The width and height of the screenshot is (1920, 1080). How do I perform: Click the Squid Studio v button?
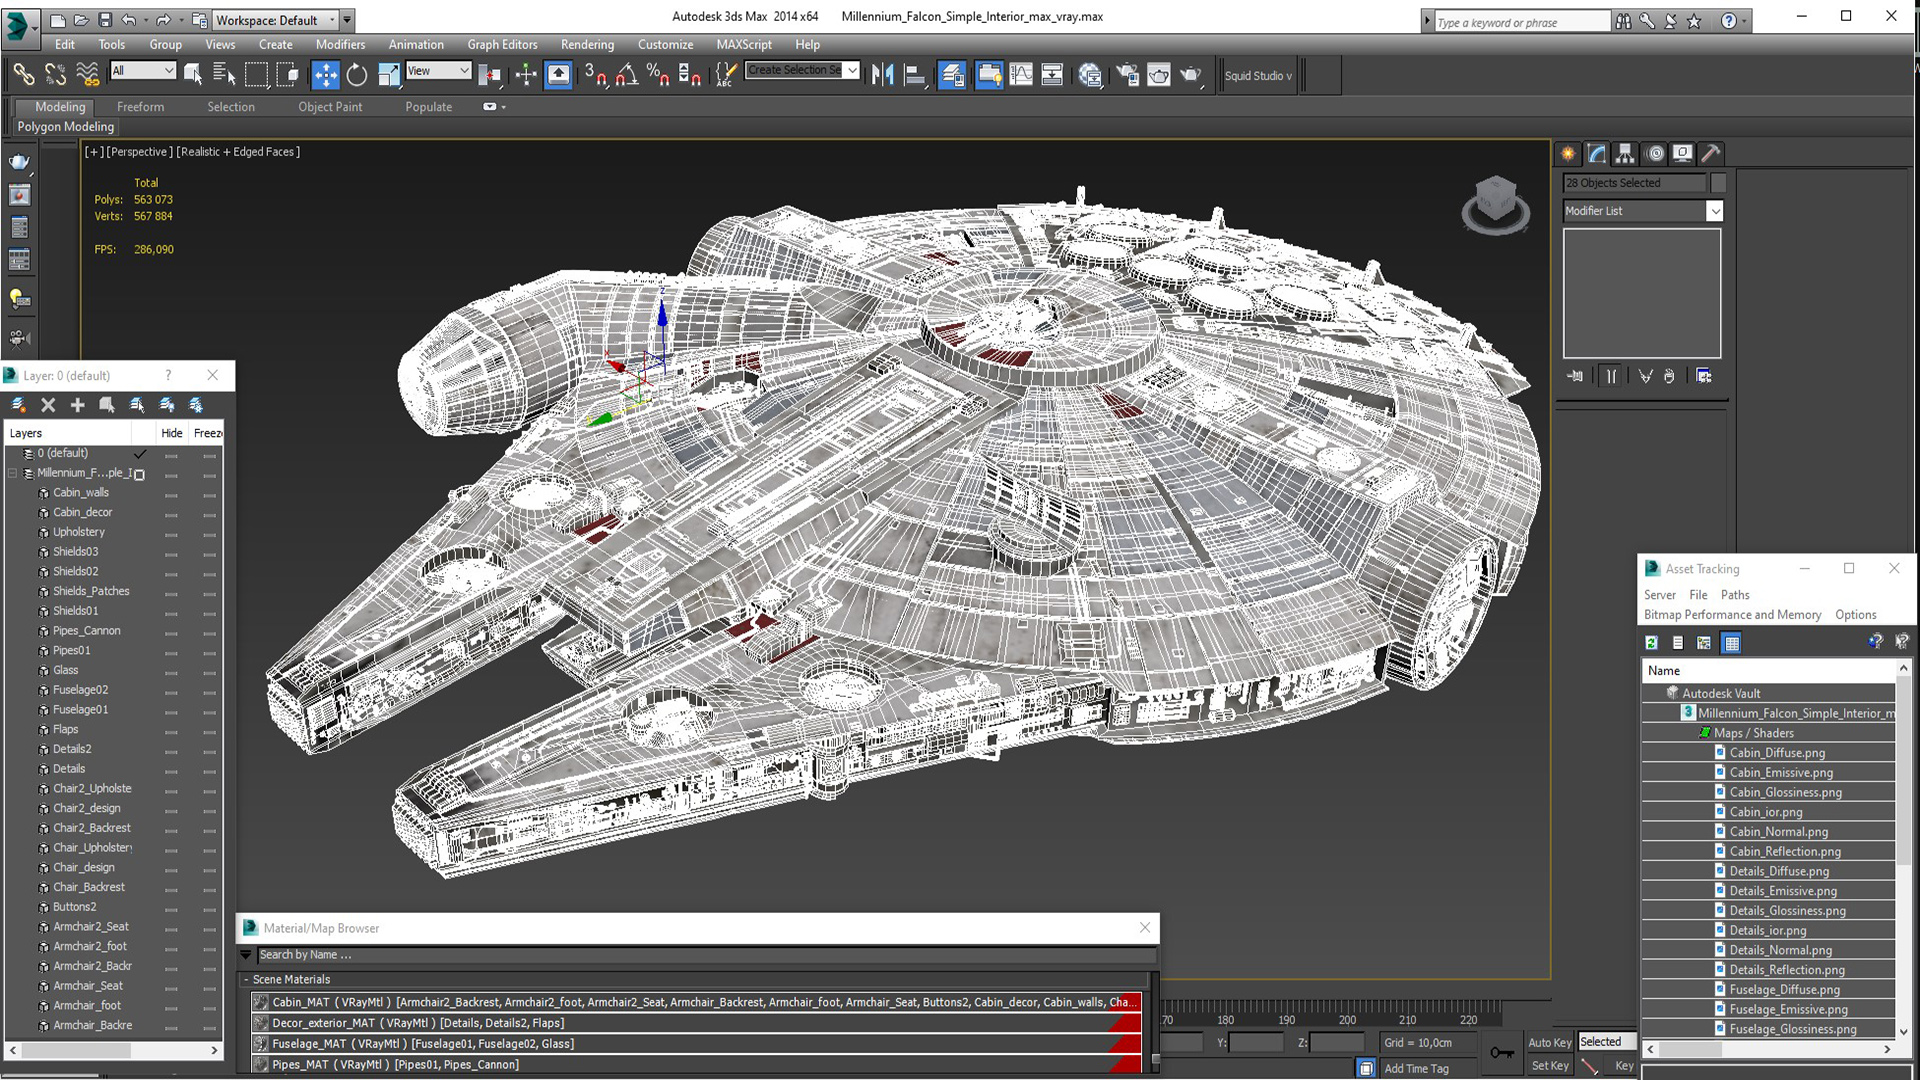point(1258,76)
